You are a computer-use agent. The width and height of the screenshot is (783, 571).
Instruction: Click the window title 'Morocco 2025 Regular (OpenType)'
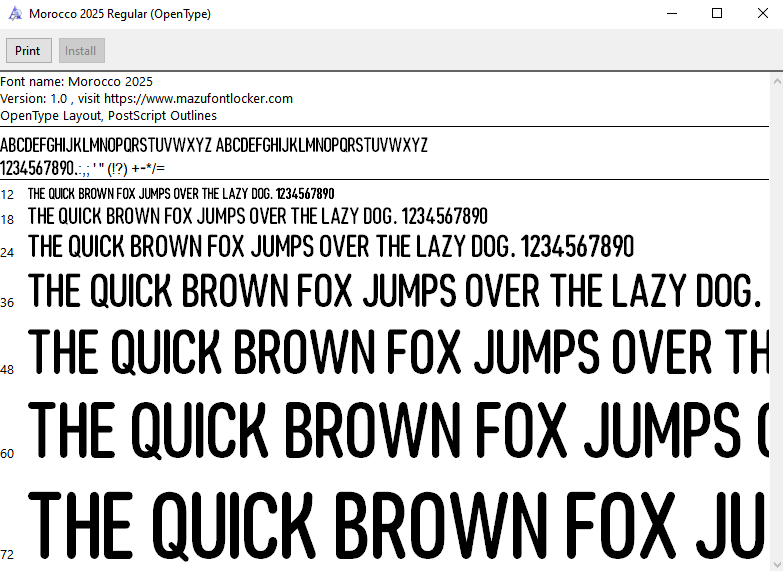120,14
